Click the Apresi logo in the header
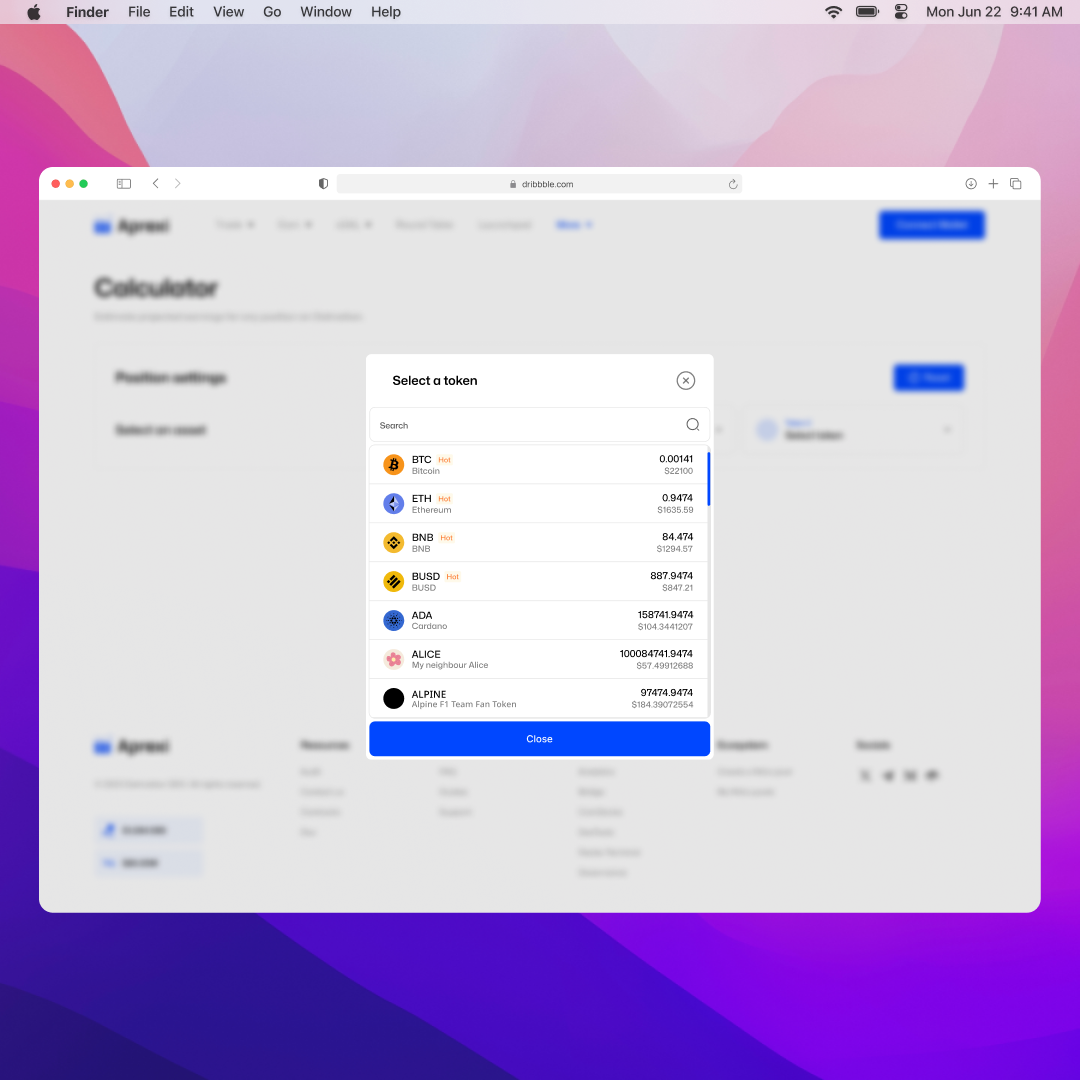This screenshot has height=1080, width=1080. 130,225
